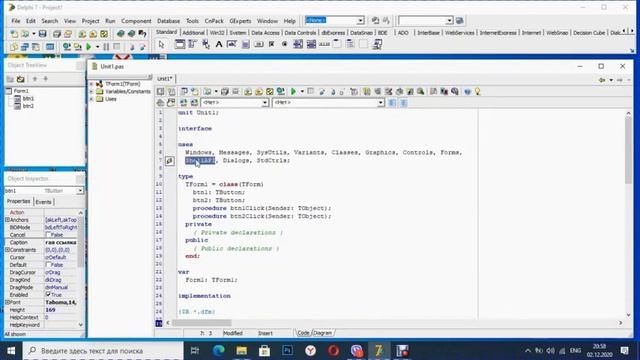Select Form1 in Object TreeView
Screen dimensions: 640x360
pos(21,91)
